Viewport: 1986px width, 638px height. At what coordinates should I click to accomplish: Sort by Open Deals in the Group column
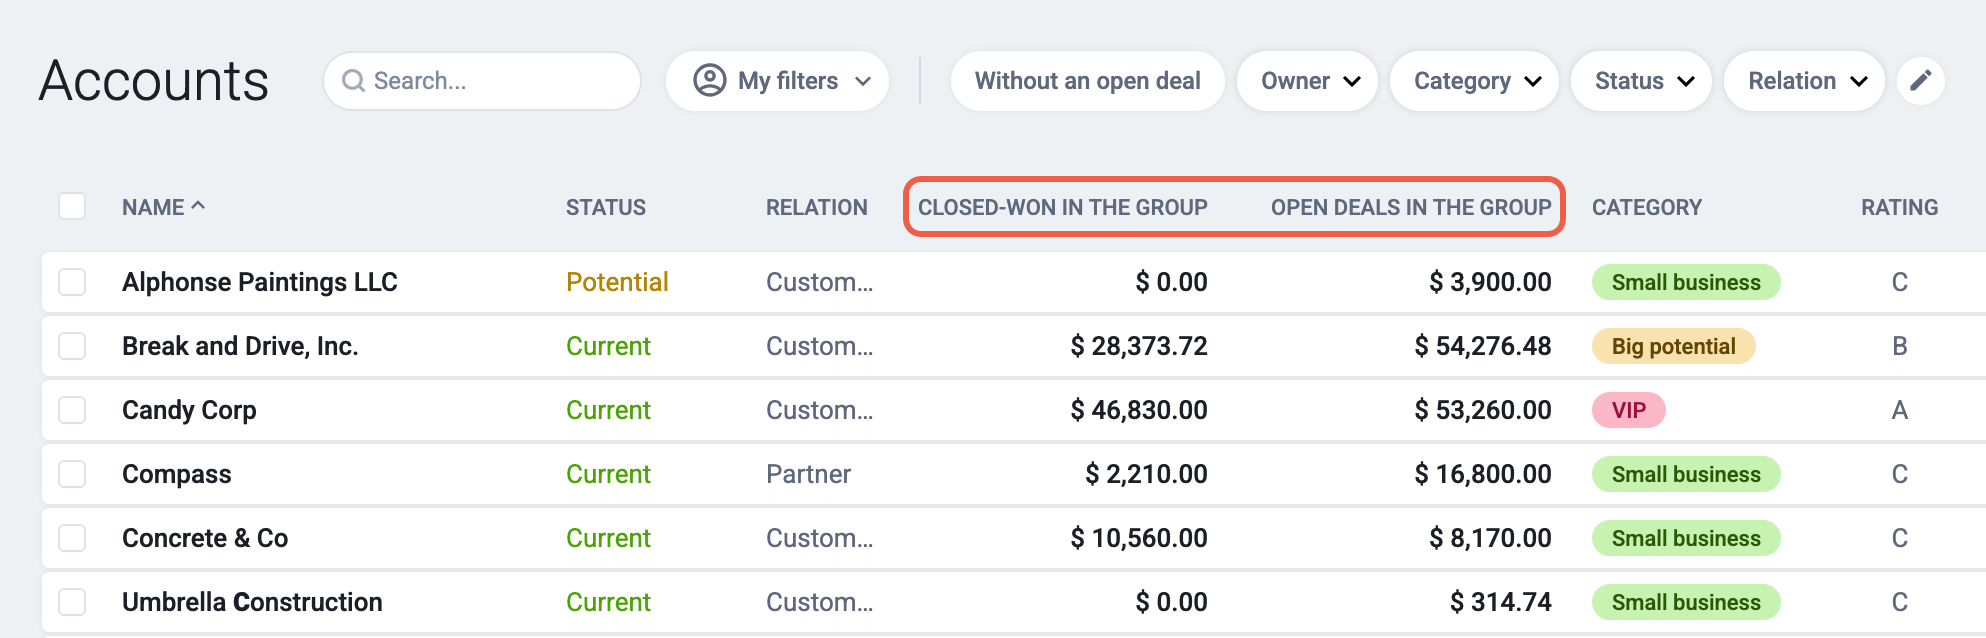click(x=1411, y=207)
